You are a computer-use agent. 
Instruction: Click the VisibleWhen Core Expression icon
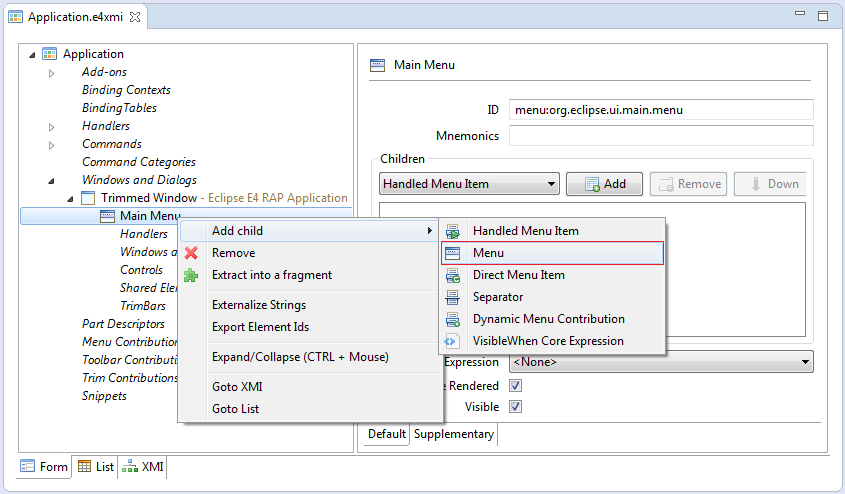(x=452, y=342)
